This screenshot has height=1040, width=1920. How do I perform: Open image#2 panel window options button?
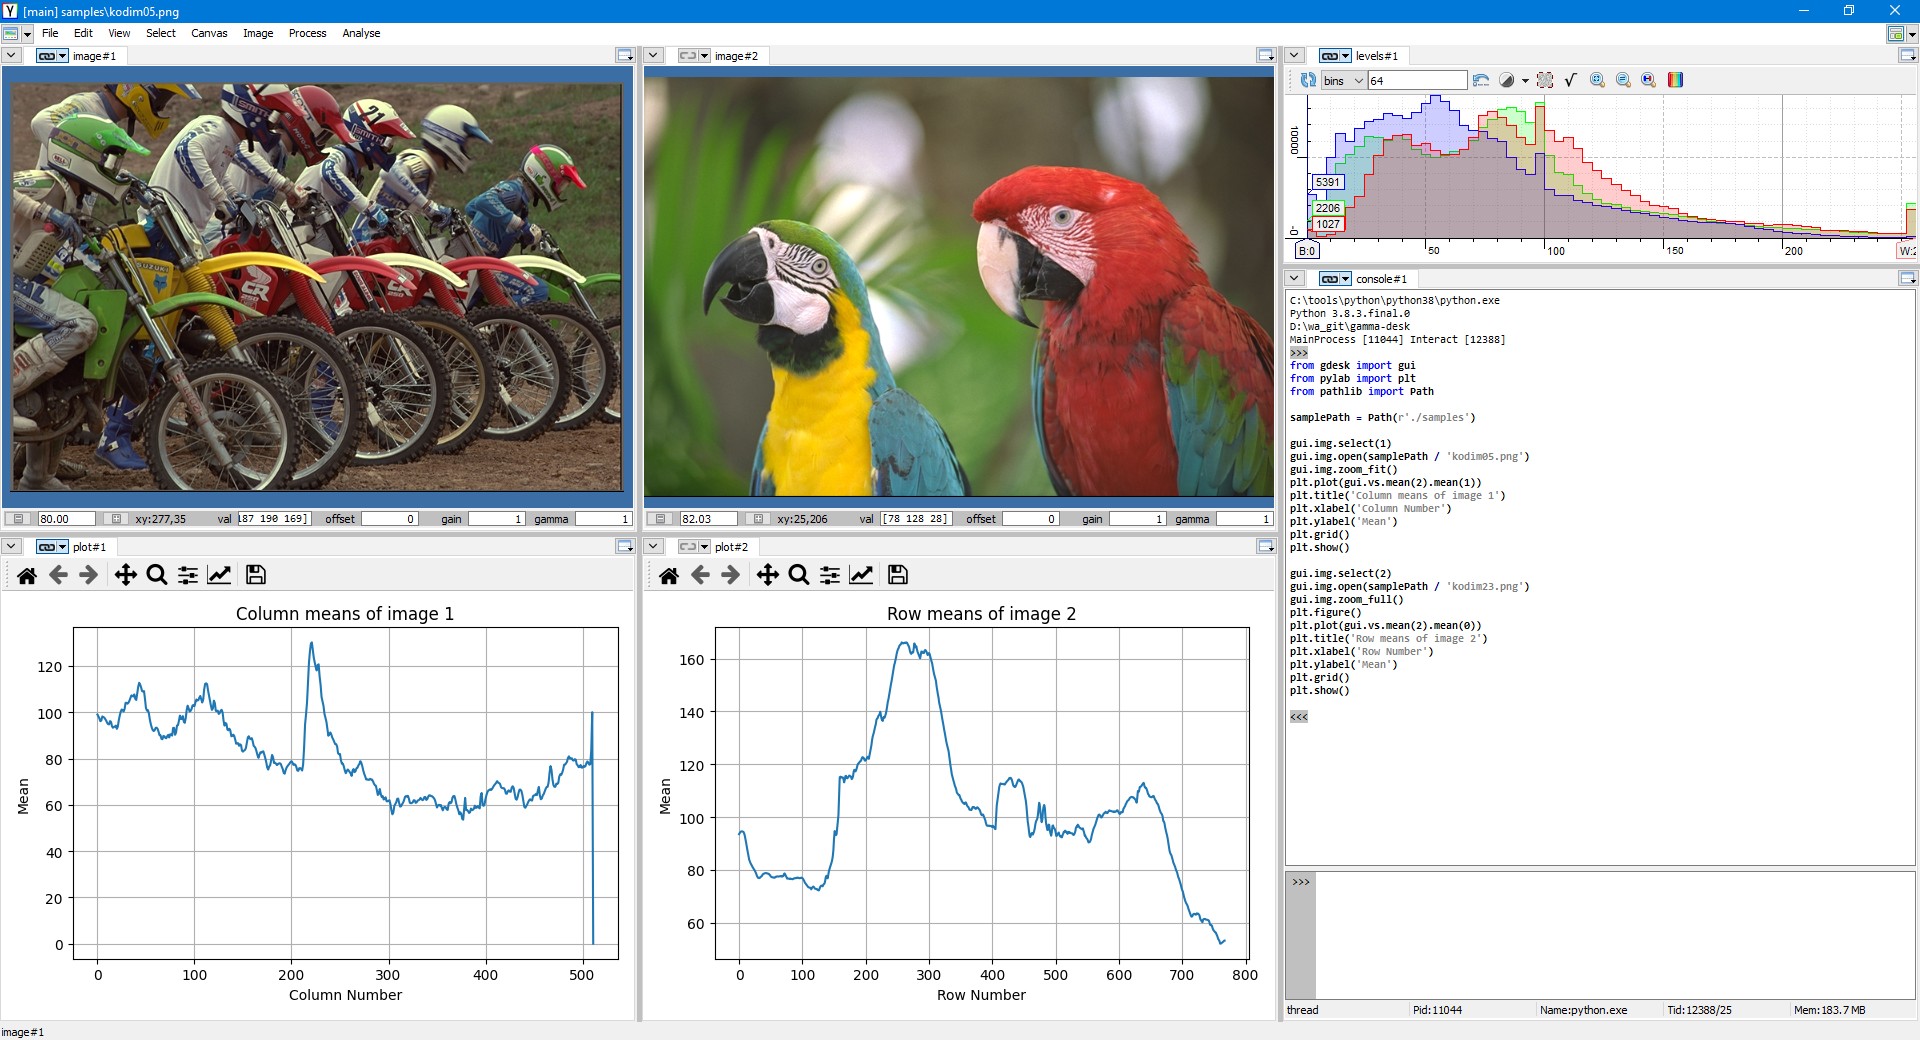[x=1266, y=56]
